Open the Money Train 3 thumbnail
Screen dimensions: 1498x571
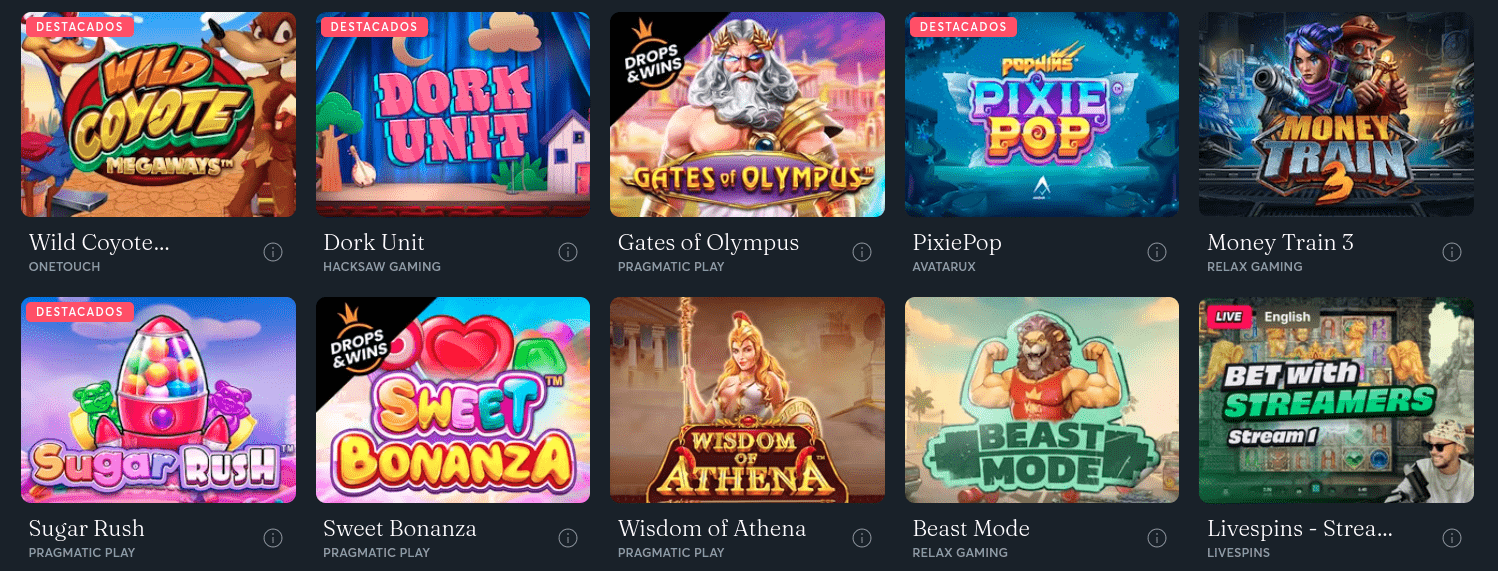coord(1336,114)
